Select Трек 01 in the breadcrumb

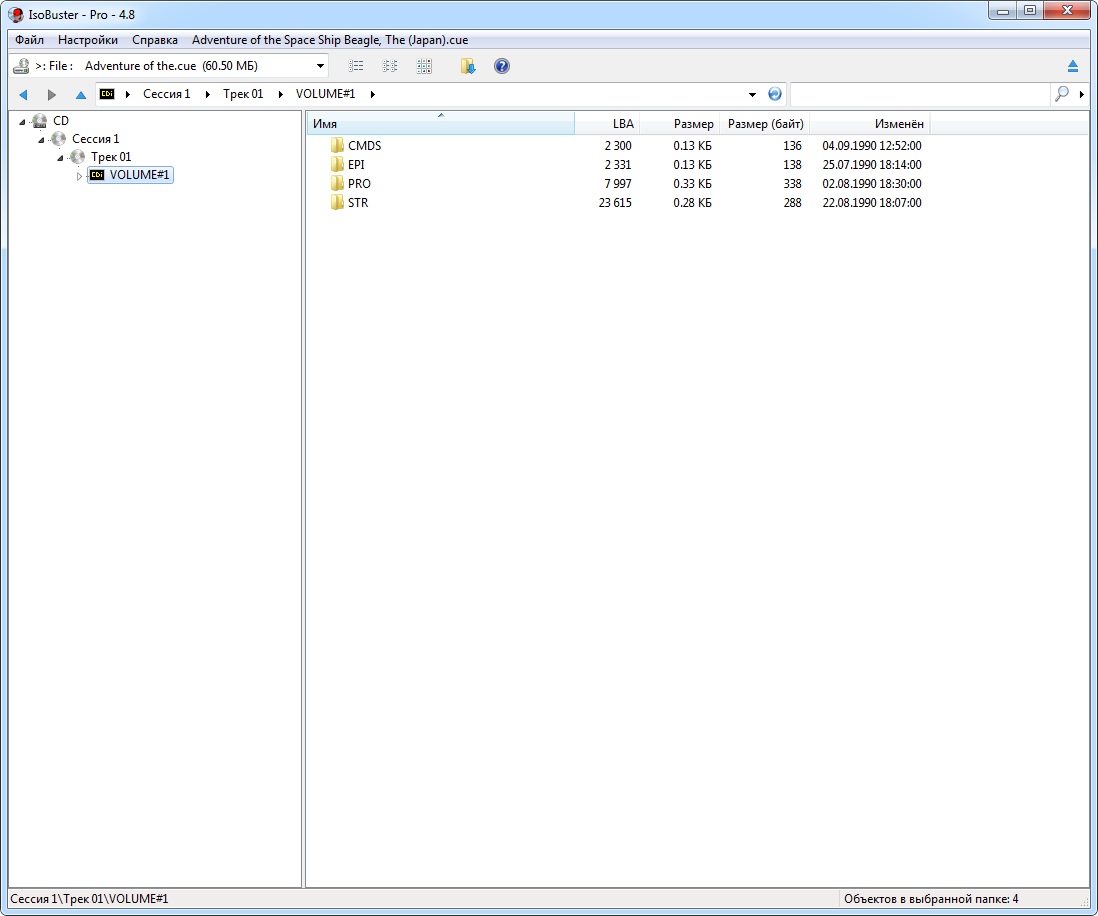[x=243, y=94]
